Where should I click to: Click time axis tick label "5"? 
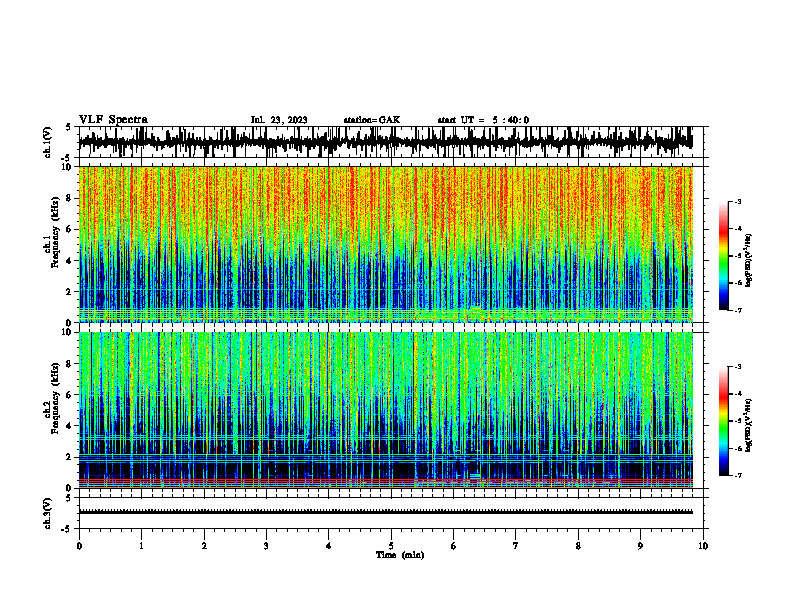pos(391,546)
